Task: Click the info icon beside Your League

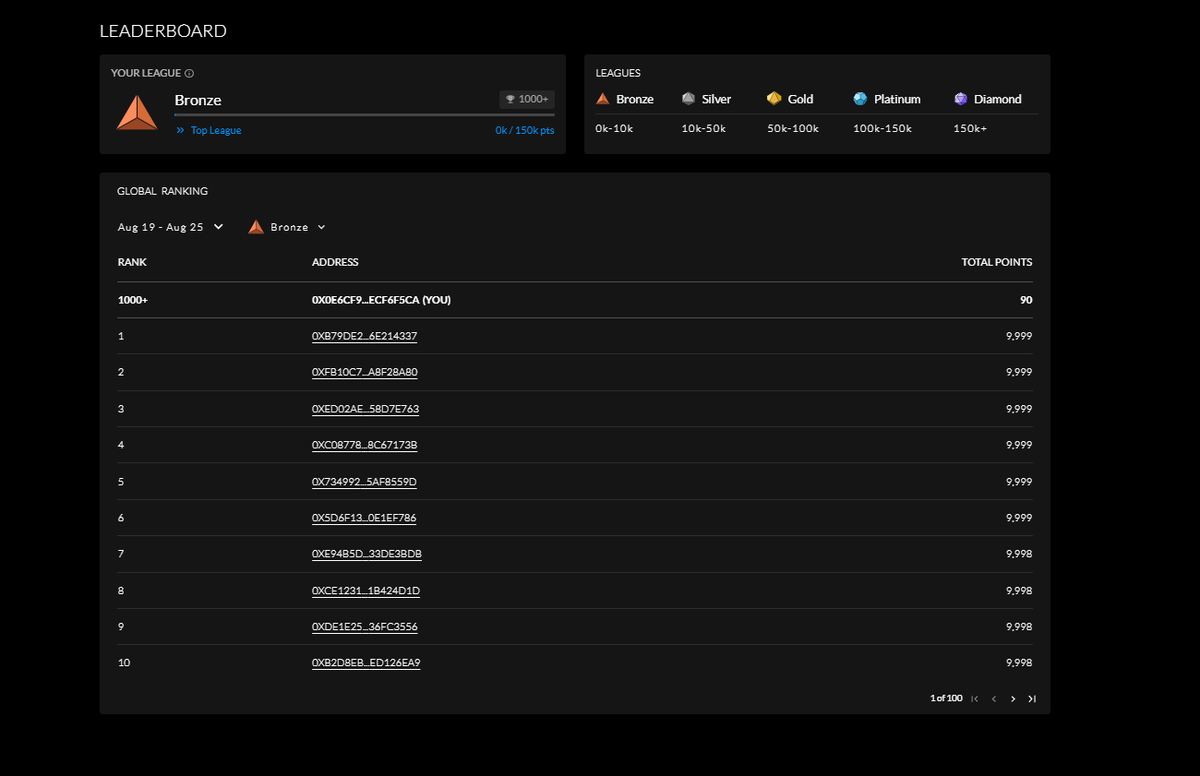Action: pyautogui.click(x=189, y=73)
